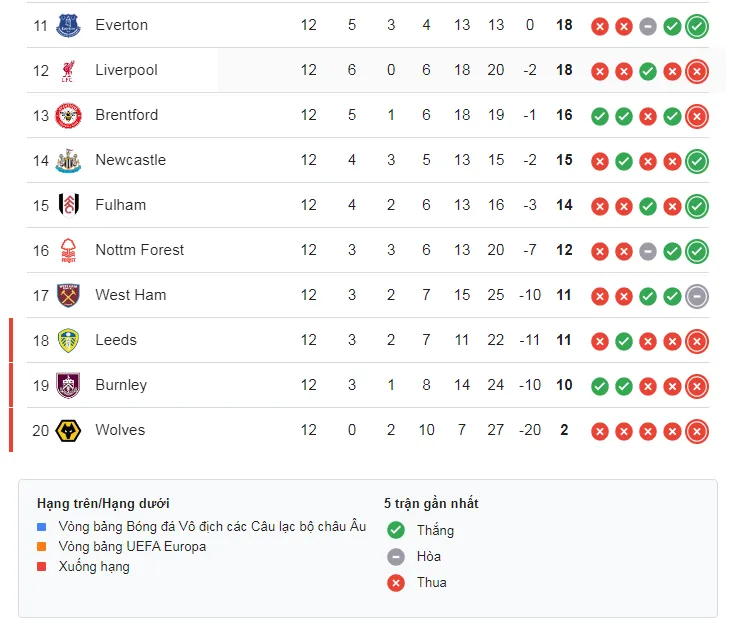Click the Fulham club crest icon
The image size is (747, 627).
click(68, 205)
